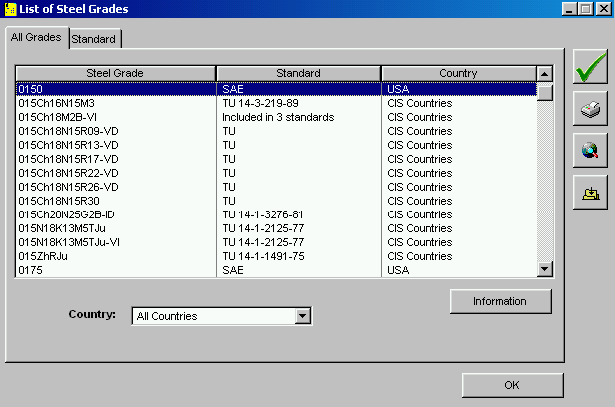Click the globe with magnifier search icon
The image size is (615, 407).
coord(590,150)
